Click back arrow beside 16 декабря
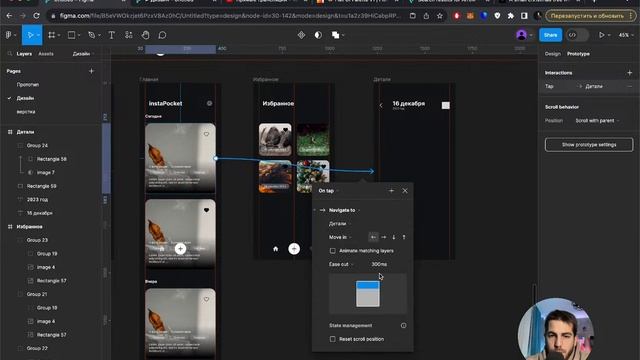The width and height of the screenshot is (640, 360). click(x=381, y=105)
